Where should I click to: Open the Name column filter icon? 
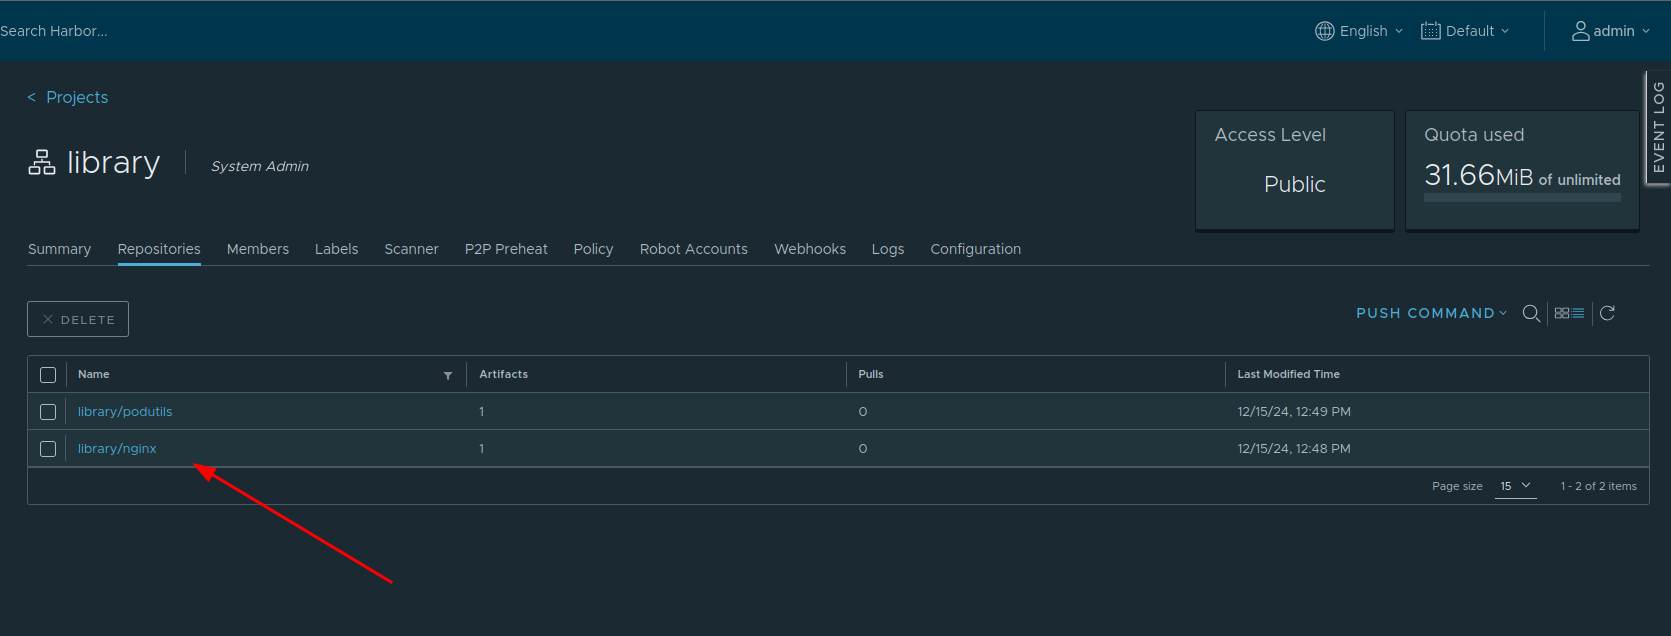point(448,375)
